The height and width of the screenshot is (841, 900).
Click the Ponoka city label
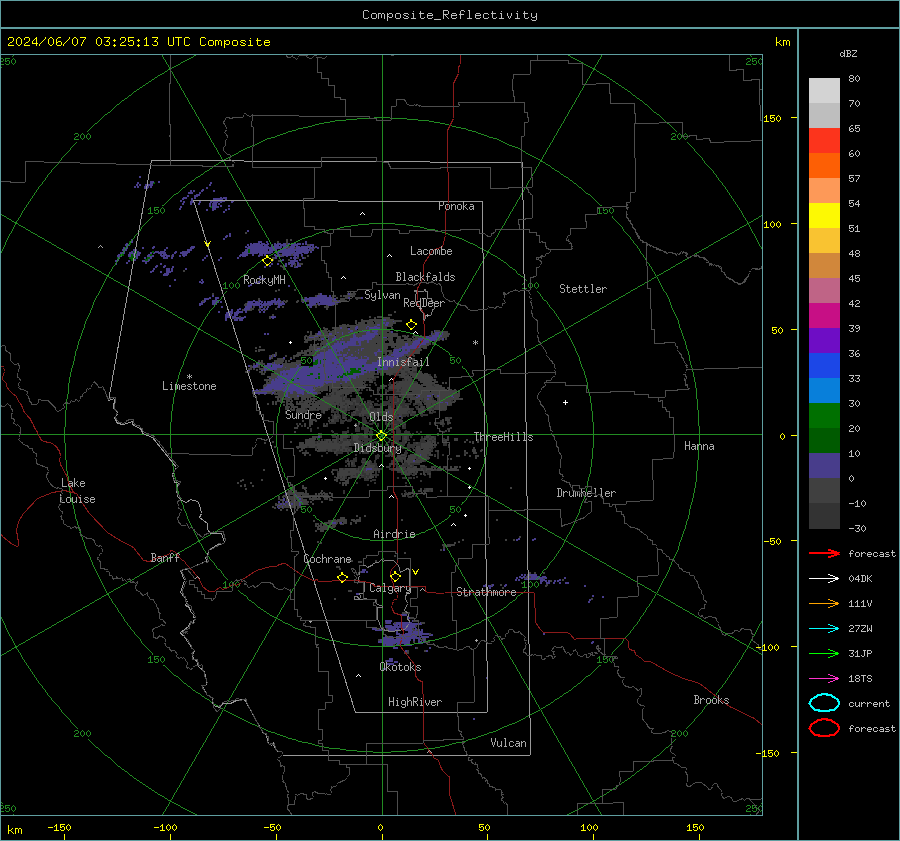456,206
